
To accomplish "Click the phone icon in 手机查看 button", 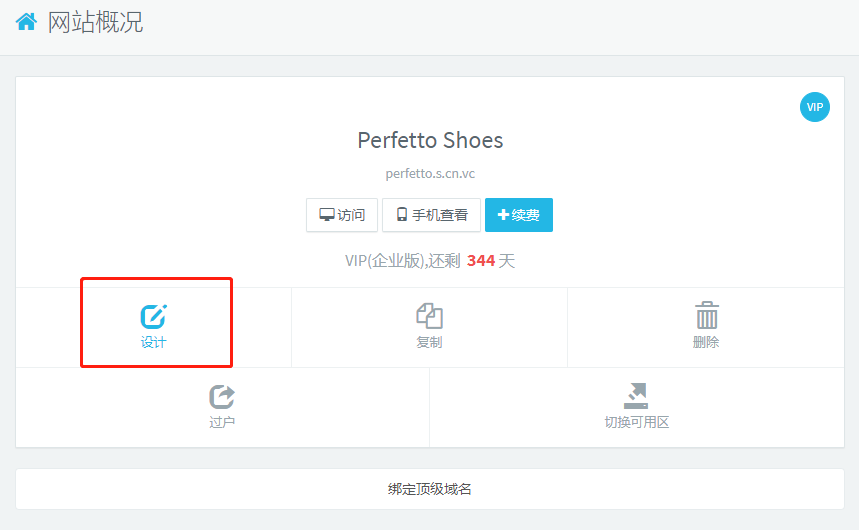I will 402,215.
